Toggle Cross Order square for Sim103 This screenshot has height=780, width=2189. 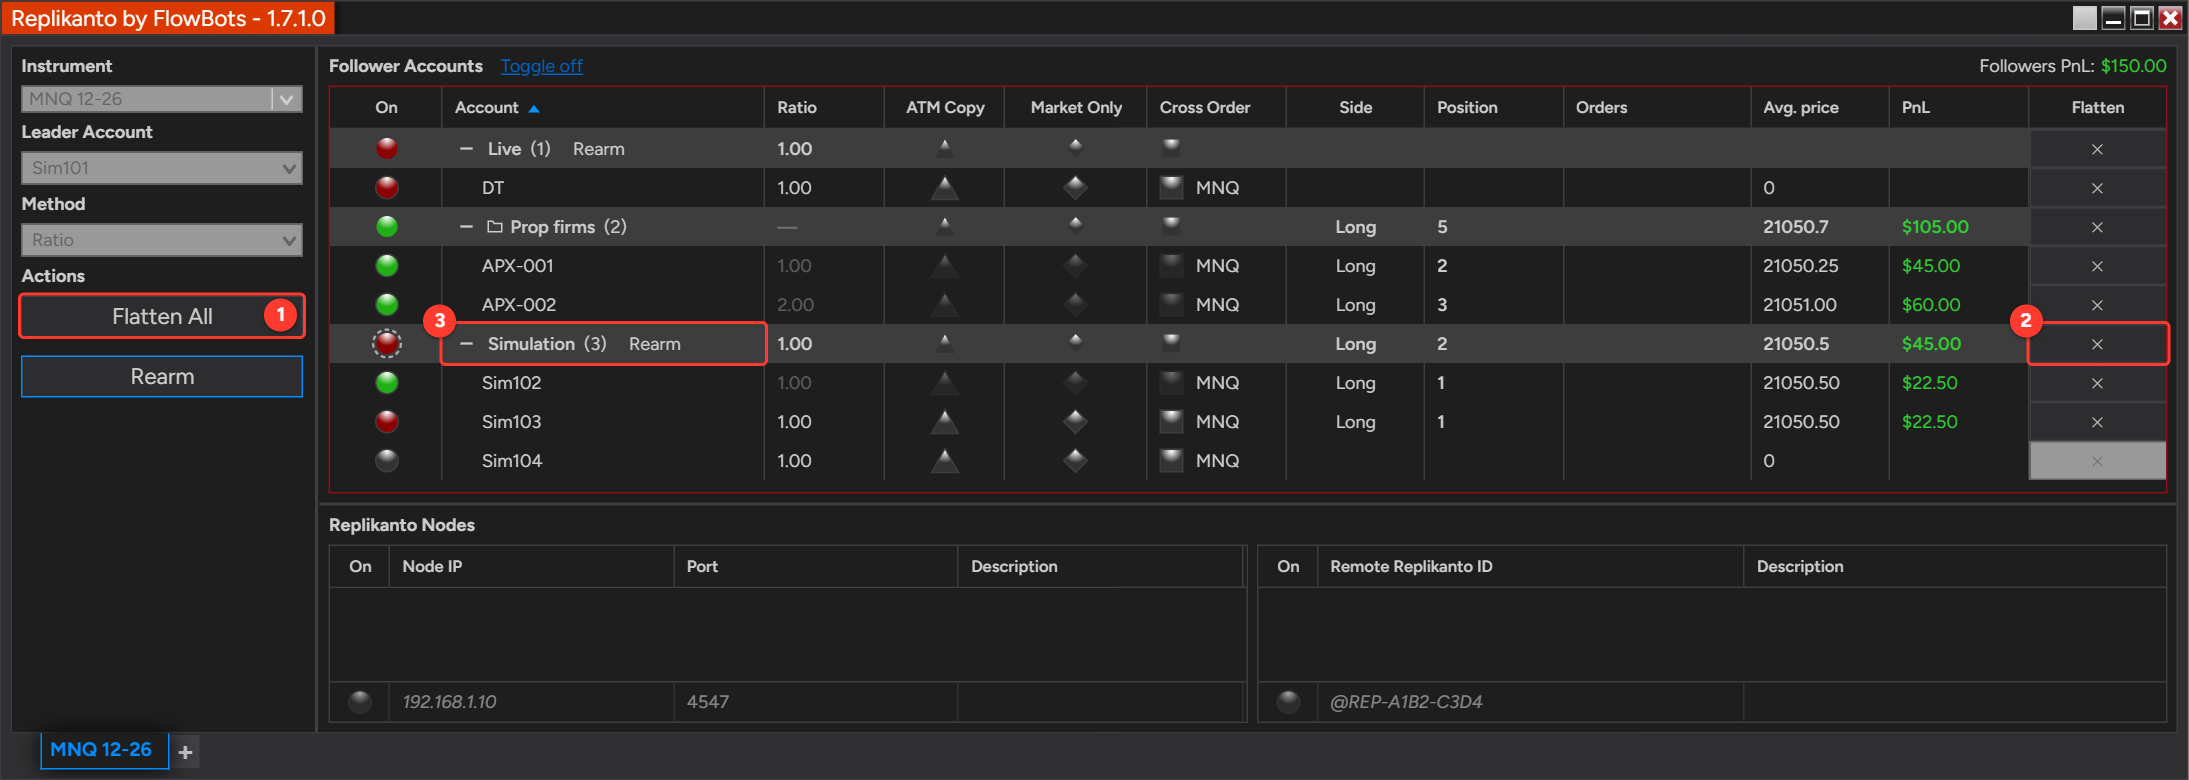point(1171,421)
